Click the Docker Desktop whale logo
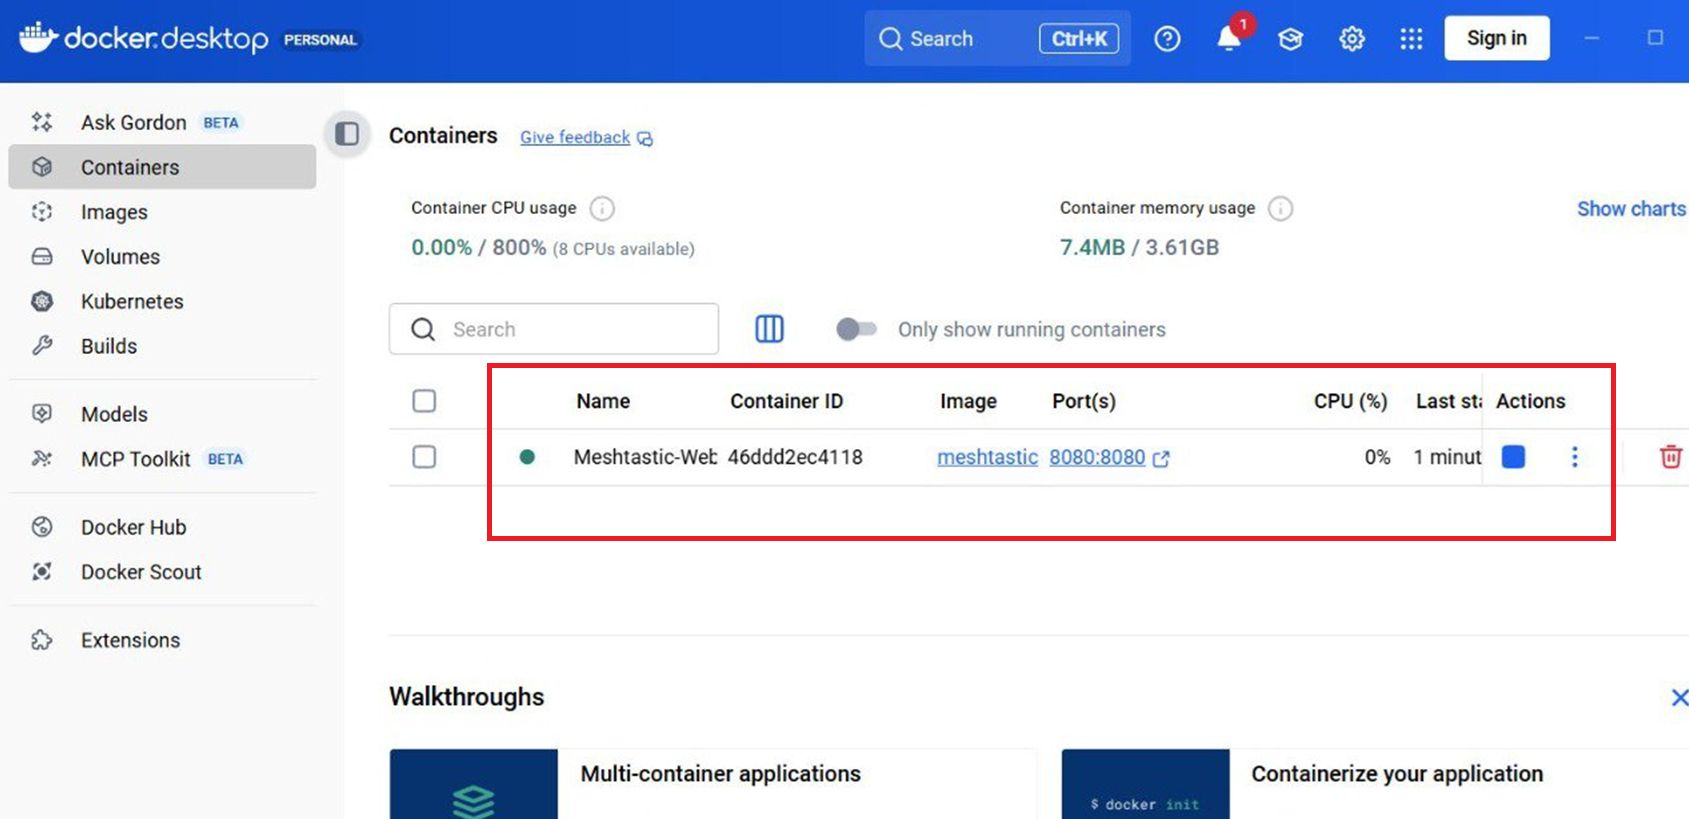Image resolution: width=1689 pixels, height=819 pixels. coord(38,37)
